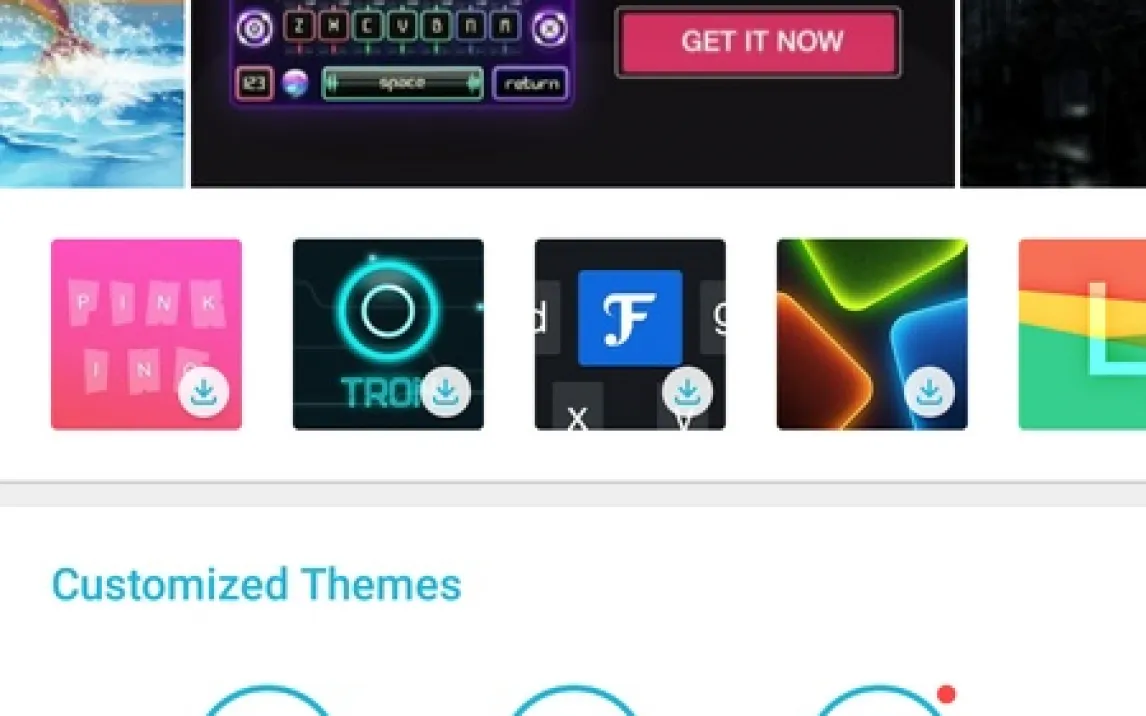Tap the GET IT NOW button
Viewport: 1146px width, 716px height.
pos(758,42)
